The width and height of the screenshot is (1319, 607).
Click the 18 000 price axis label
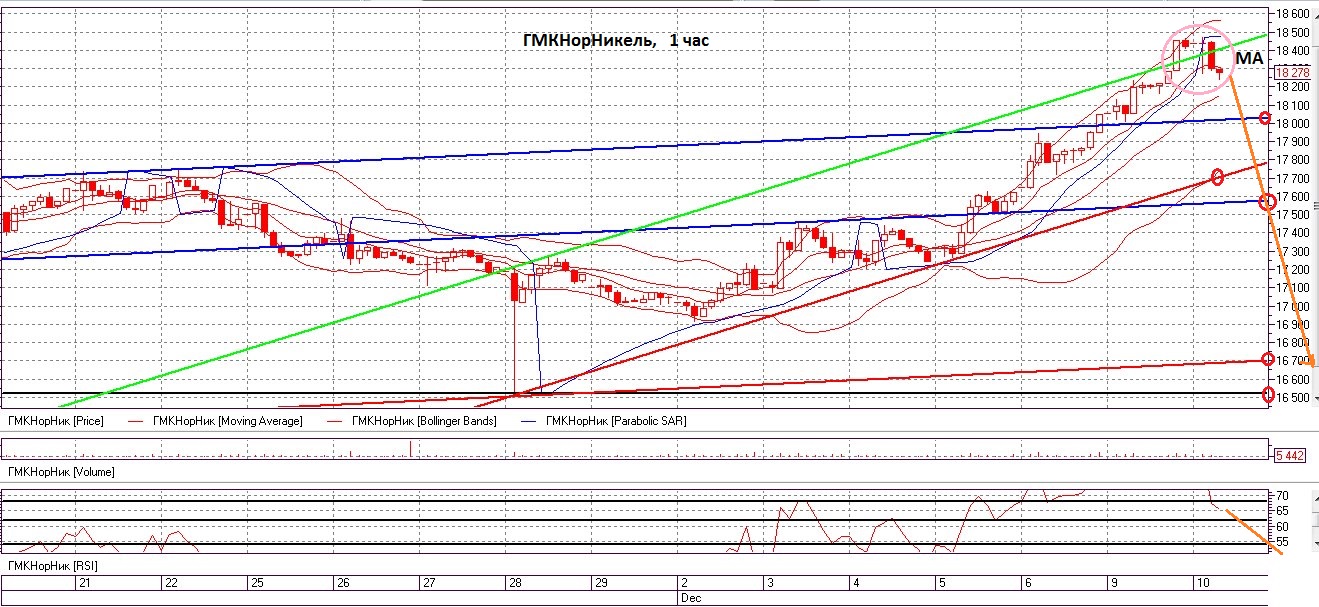tap(1292, 123)
